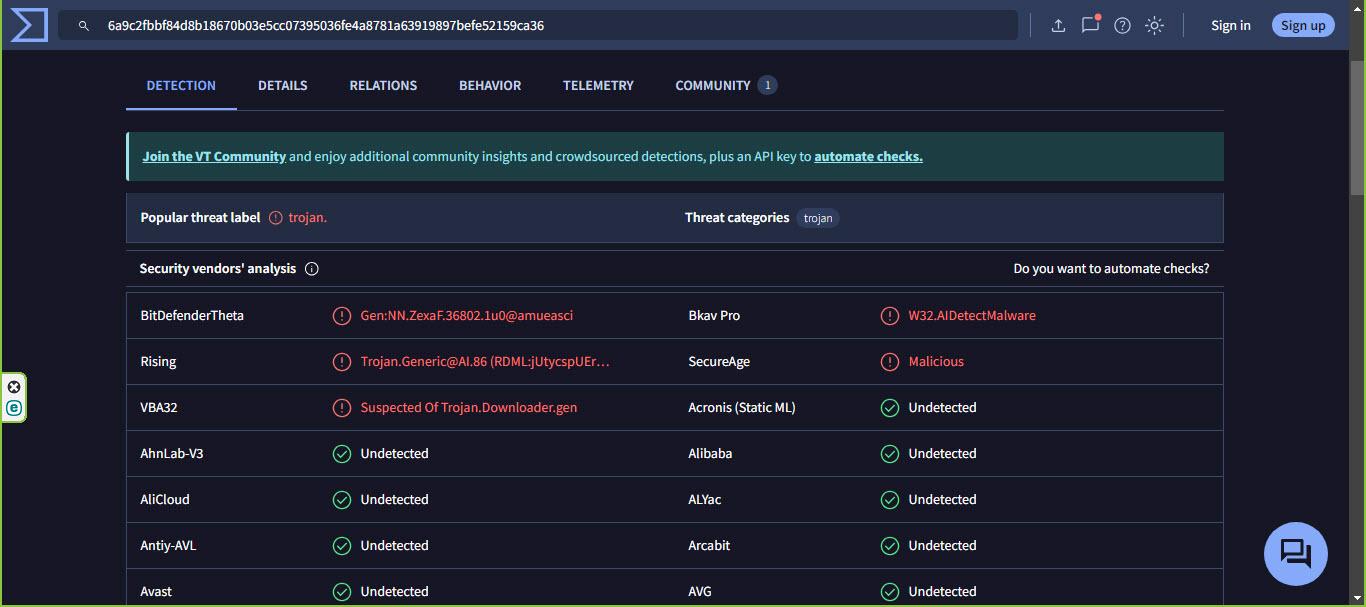1366x607 pixels.
Task: Click the Trojan.Generic@AI.86 detection text
Action: coord(485,362)
